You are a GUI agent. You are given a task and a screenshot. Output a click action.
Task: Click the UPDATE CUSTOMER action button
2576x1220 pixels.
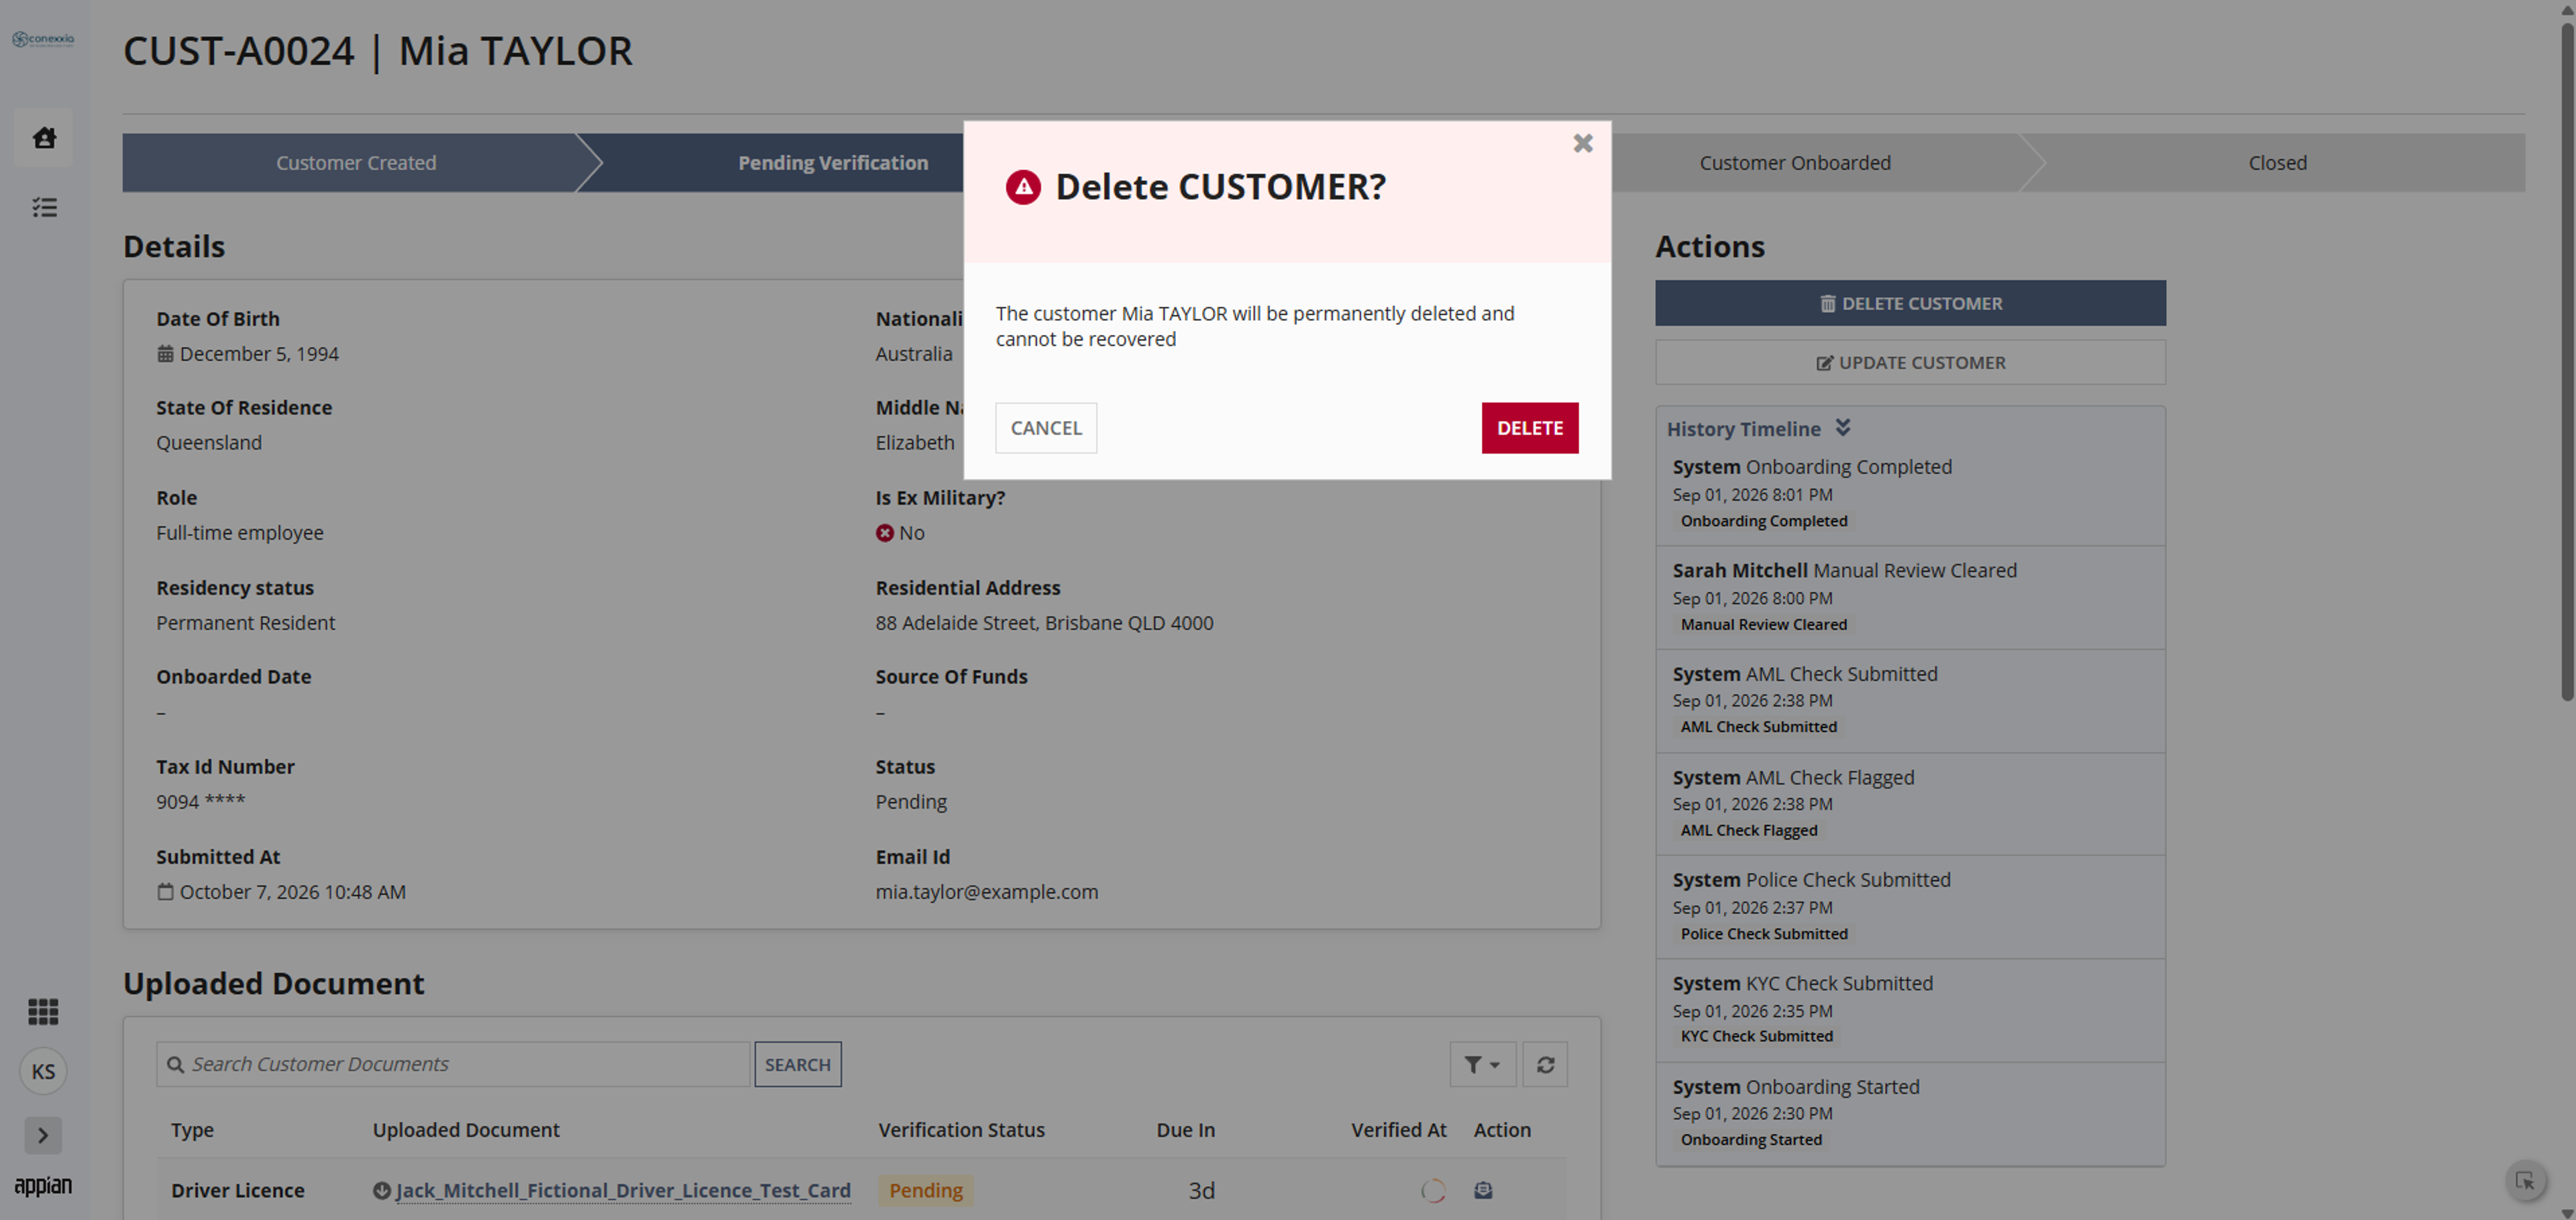[1910, 363]
